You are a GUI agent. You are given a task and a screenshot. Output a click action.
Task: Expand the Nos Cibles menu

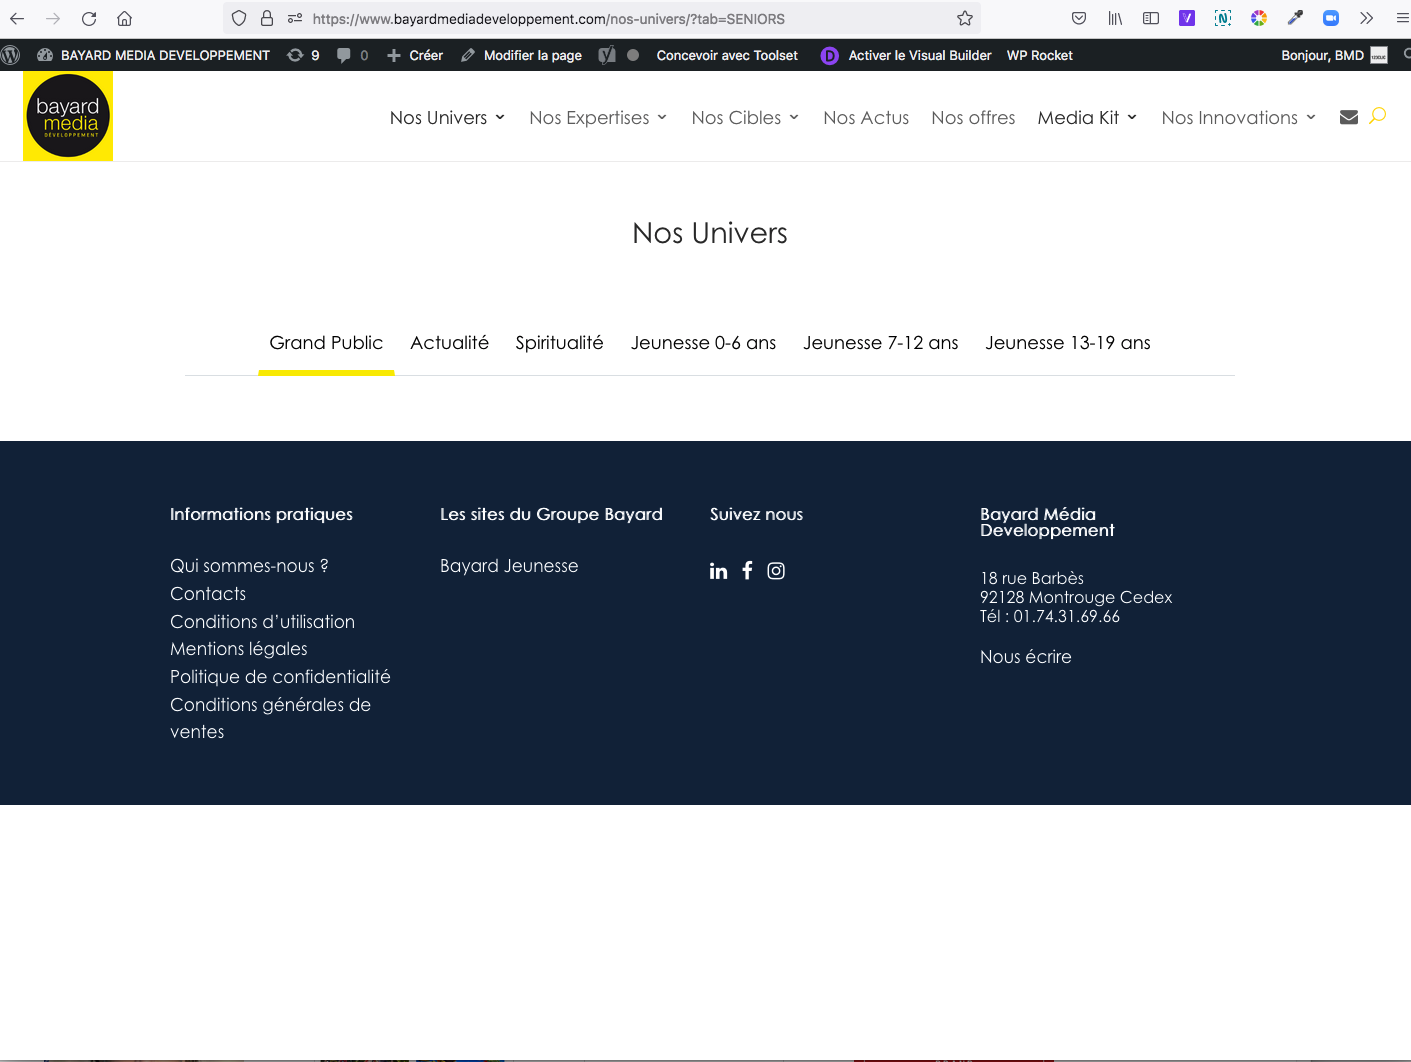745,117
